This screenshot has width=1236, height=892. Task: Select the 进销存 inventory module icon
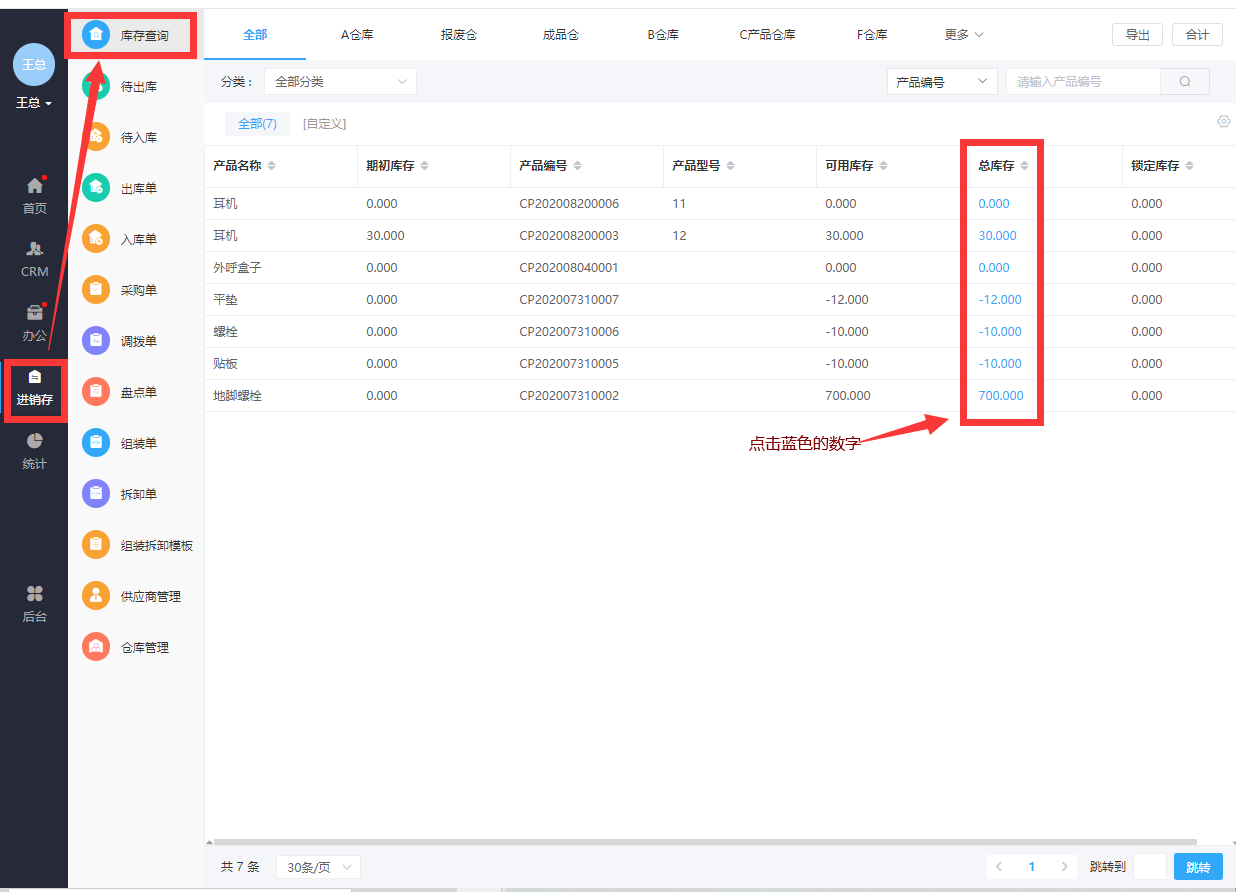point(35,377)
